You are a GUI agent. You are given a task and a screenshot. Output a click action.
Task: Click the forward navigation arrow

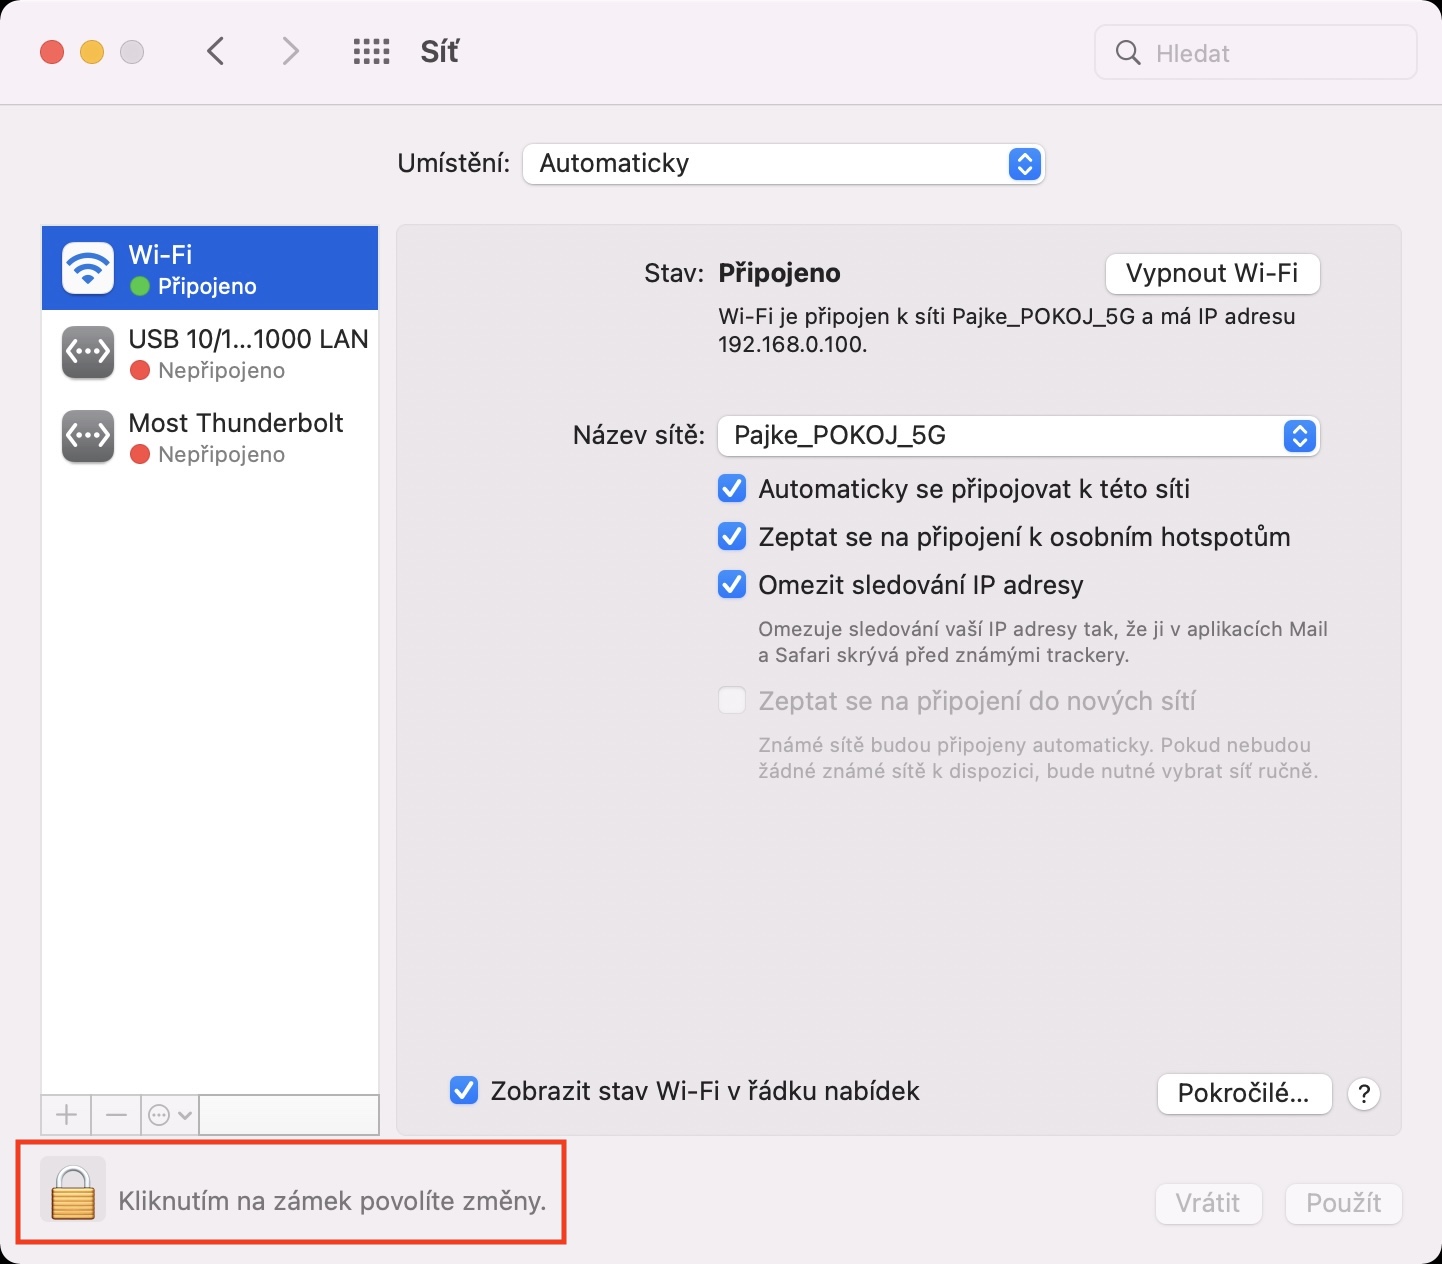coord(290,52)
